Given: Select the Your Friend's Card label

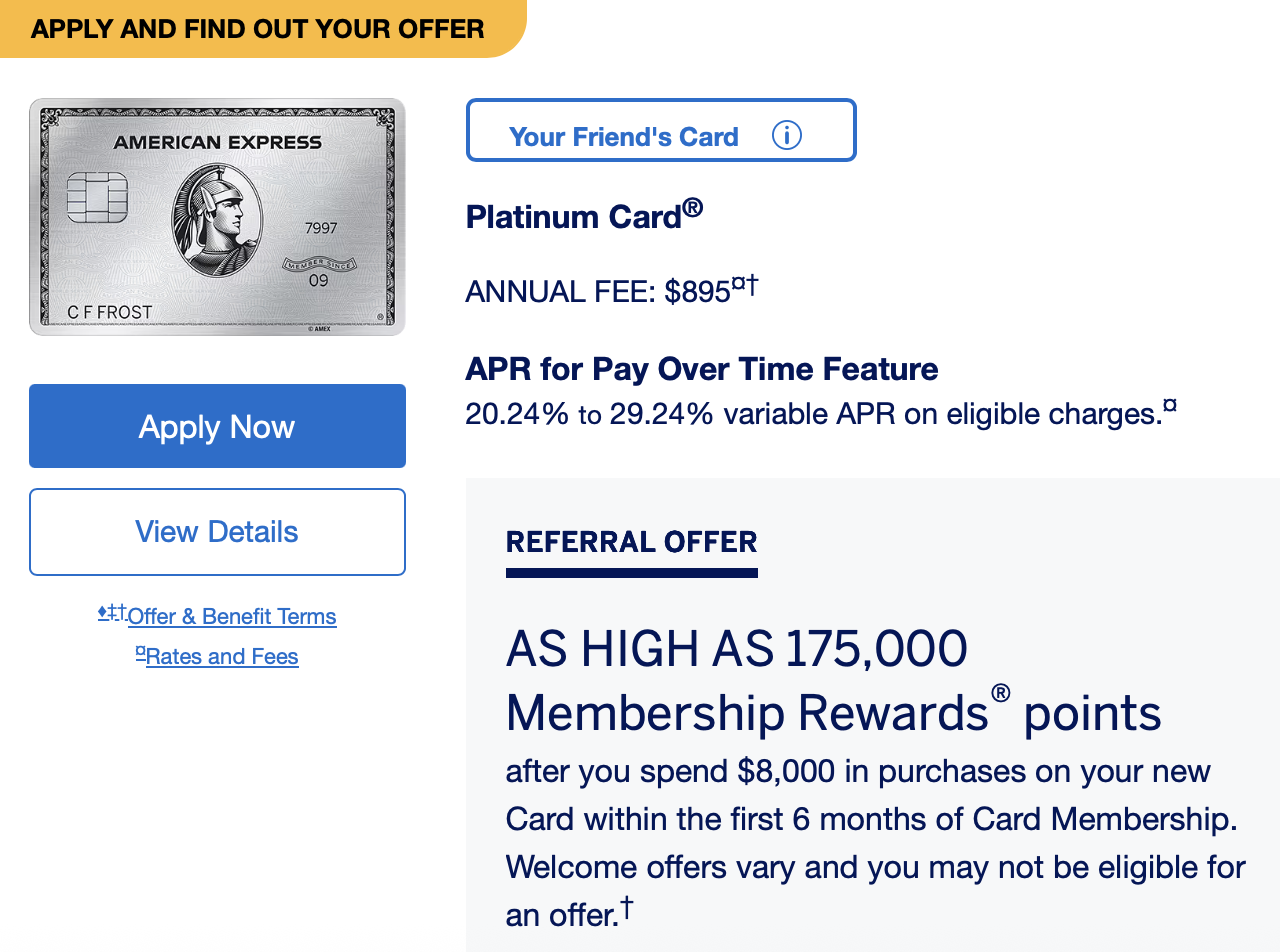Looking at the screenshot, I should pos(623,137).
